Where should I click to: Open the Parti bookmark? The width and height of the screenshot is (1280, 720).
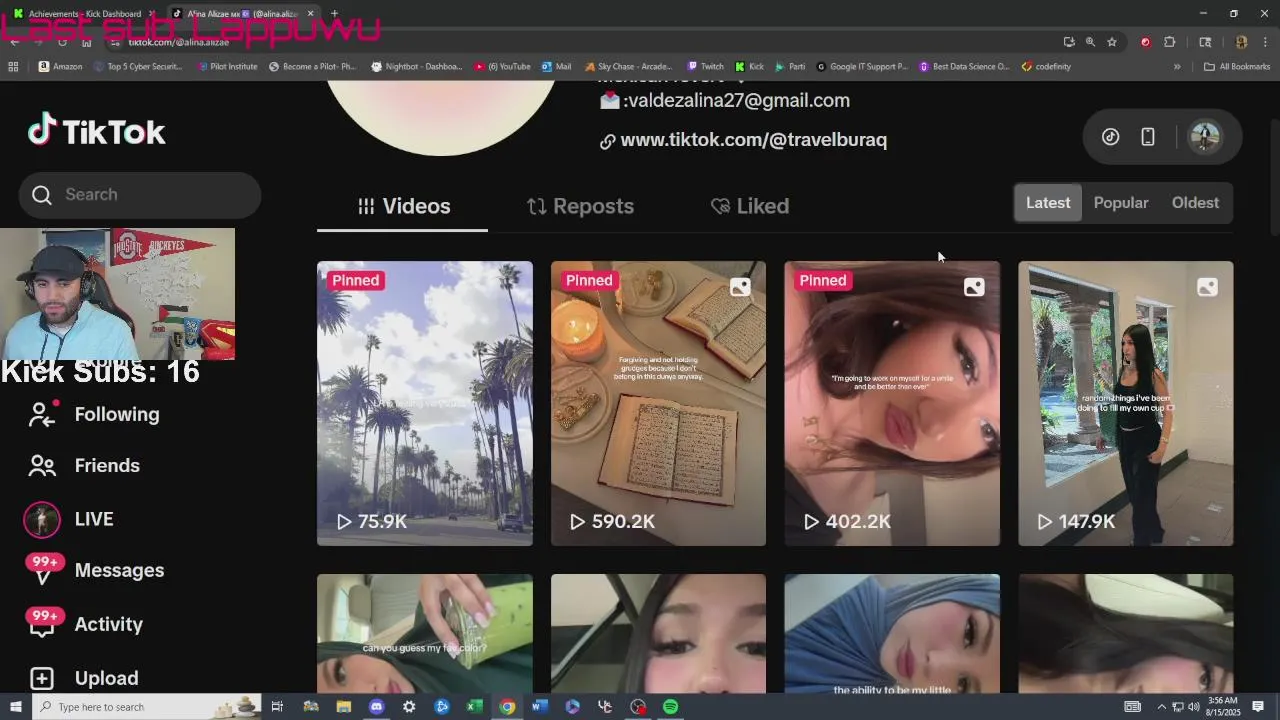coord(790,66)
